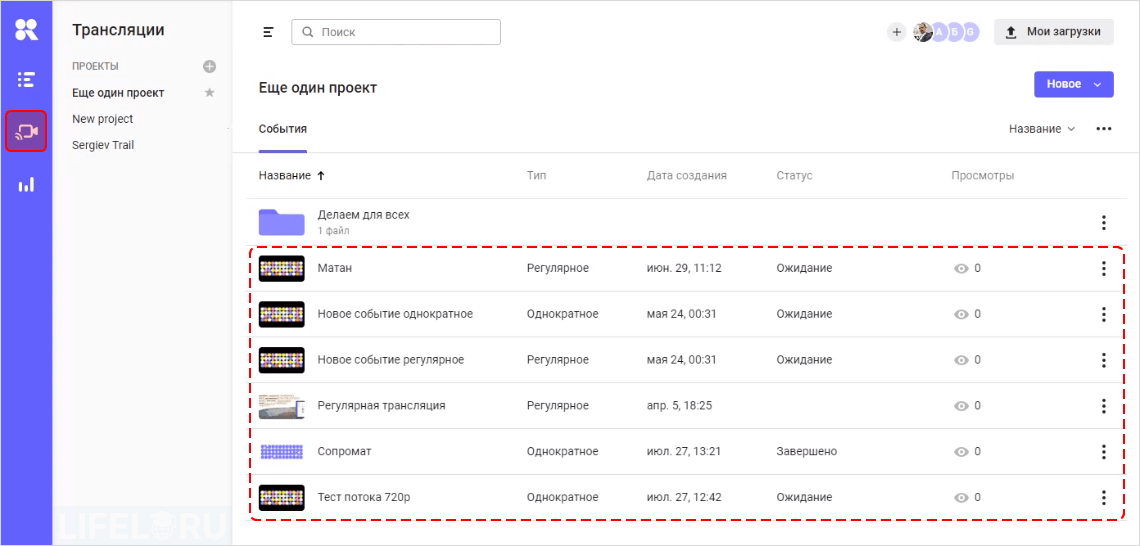Sort by the Тип column header
Viewport: 1140px width, 546px height.
[537, 176]
